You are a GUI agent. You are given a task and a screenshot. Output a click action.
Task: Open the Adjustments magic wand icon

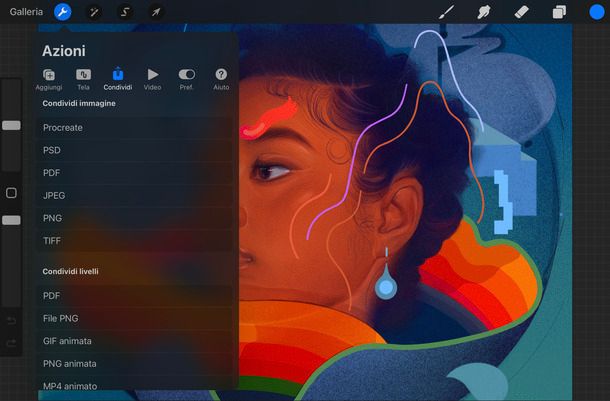tap(94, 12)
